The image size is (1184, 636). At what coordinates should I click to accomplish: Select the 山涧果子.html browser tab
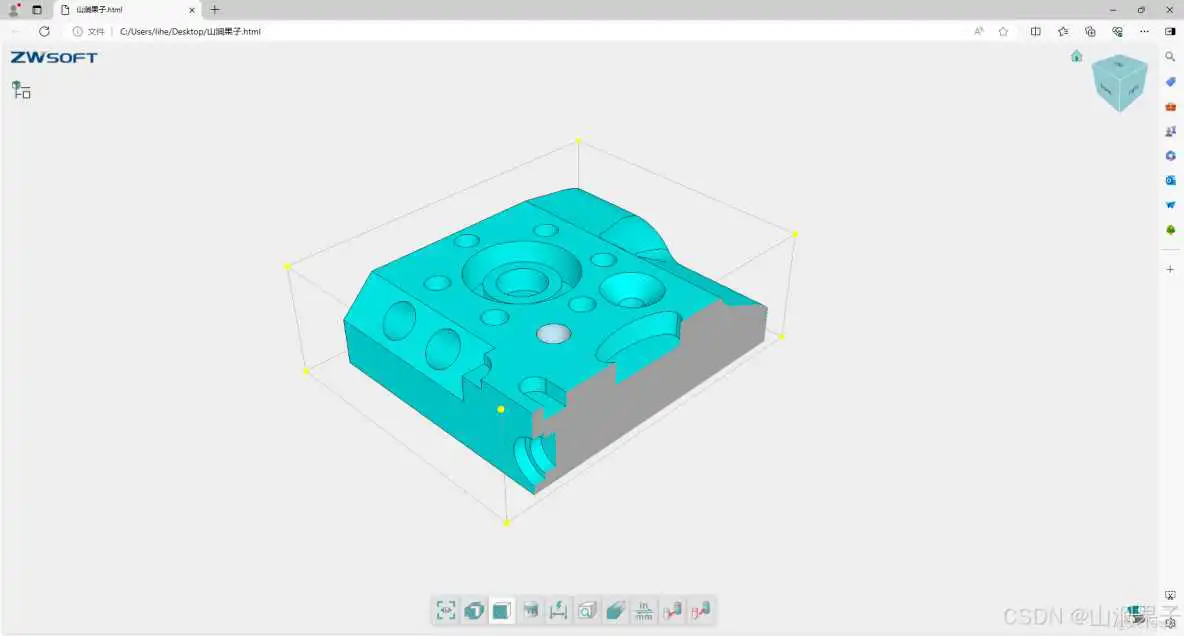(x=127, y=10)
